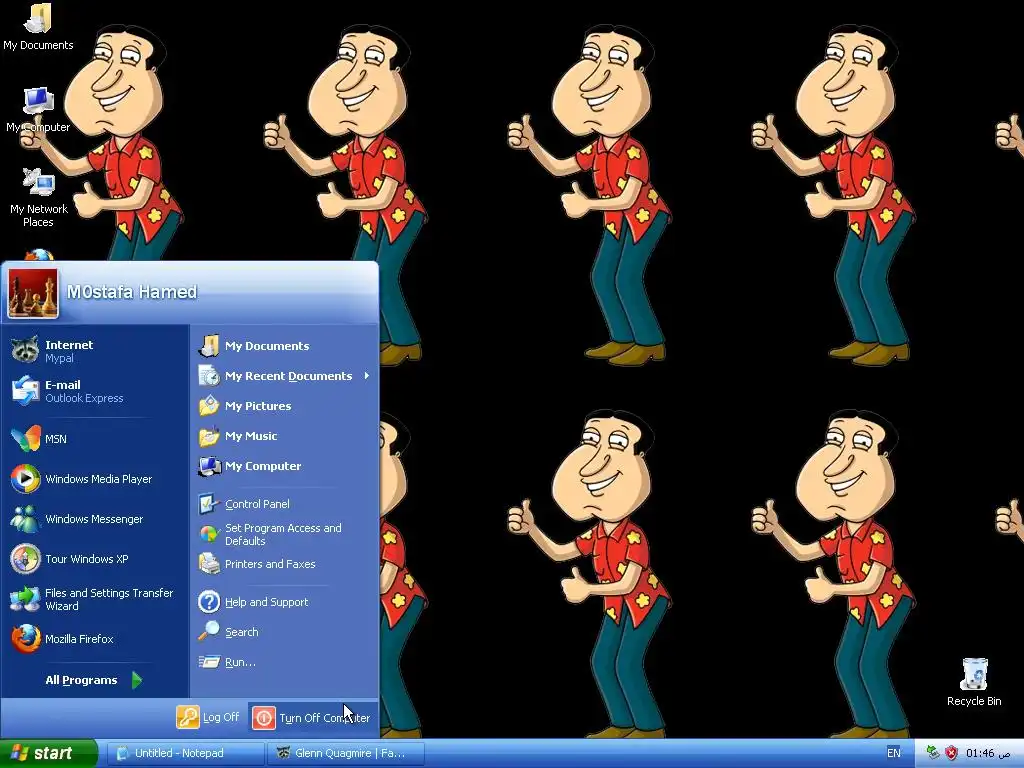Open My Pictures folder
The width and height of the screenshot is (1024, 768).
(x=285, y=406)
